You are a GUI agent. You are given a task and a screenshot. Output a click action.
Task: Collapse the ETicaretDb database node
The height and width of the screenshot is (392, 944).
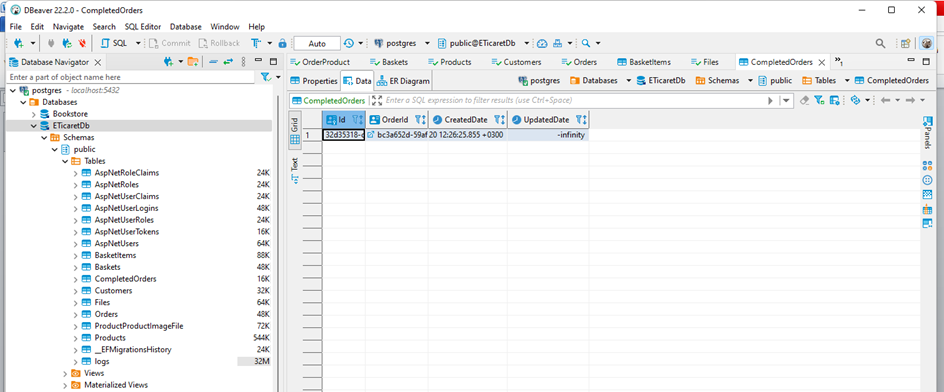pos(34,126)
